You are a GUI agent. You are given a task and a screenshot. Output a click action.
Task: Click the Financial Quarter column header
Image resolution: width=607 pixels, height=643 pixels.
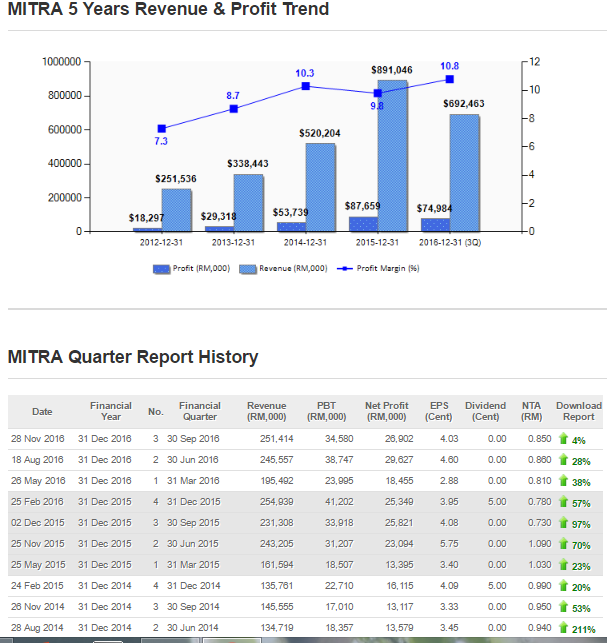[200, 411]
